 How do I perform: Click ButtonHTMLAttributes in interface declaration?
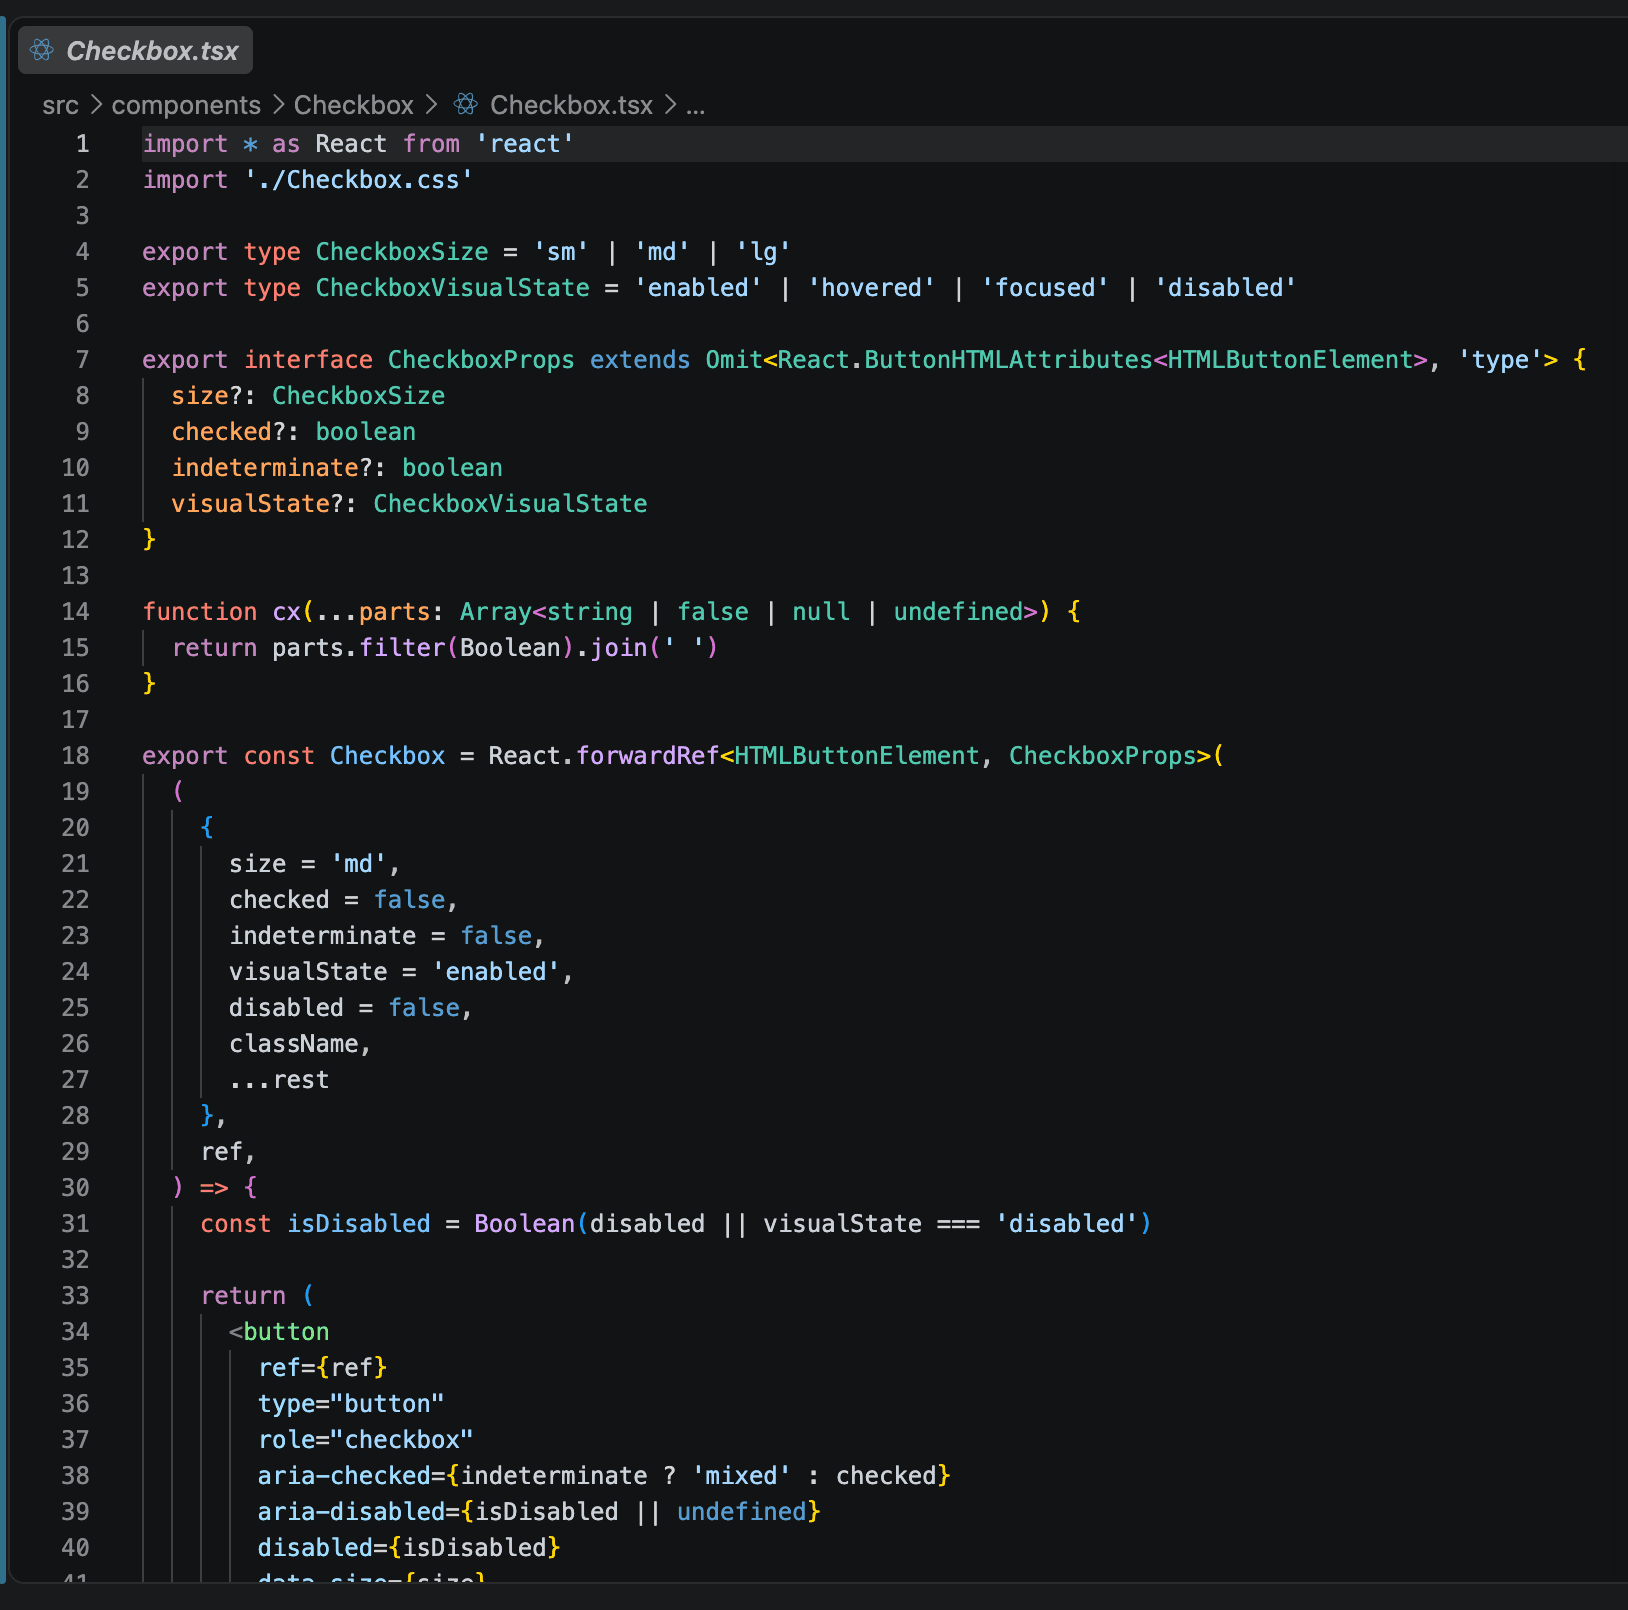pos(1008,360)
